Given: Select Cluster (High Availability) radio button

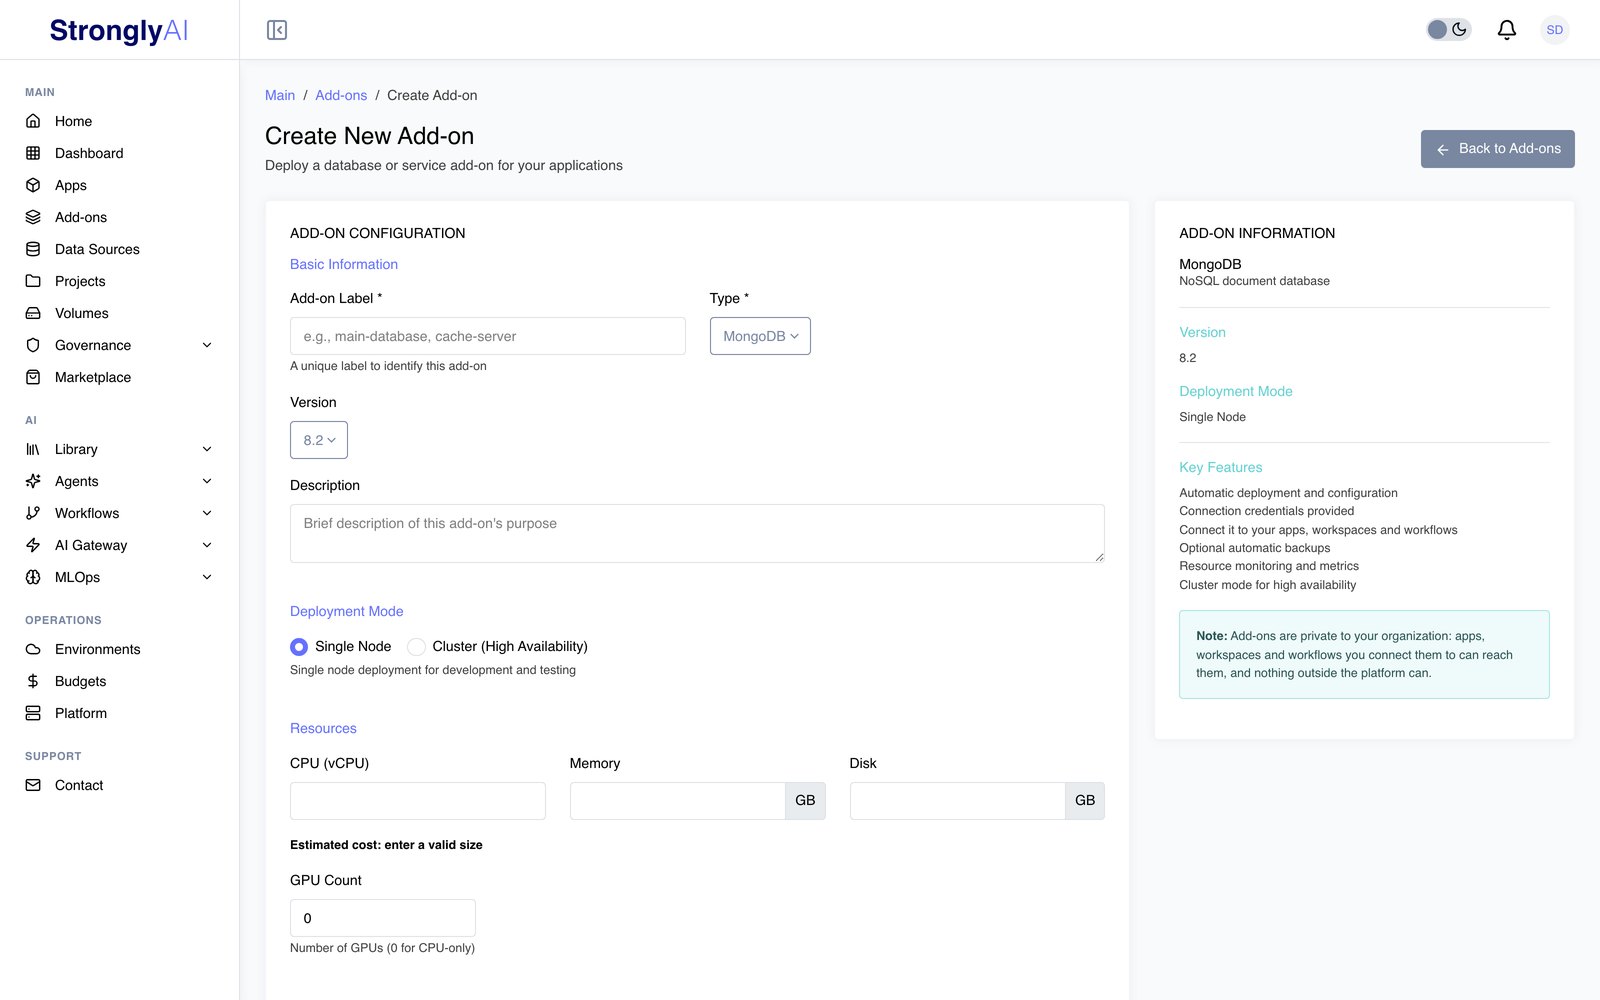Looking at the screenshot, I should tap(416, 647).
